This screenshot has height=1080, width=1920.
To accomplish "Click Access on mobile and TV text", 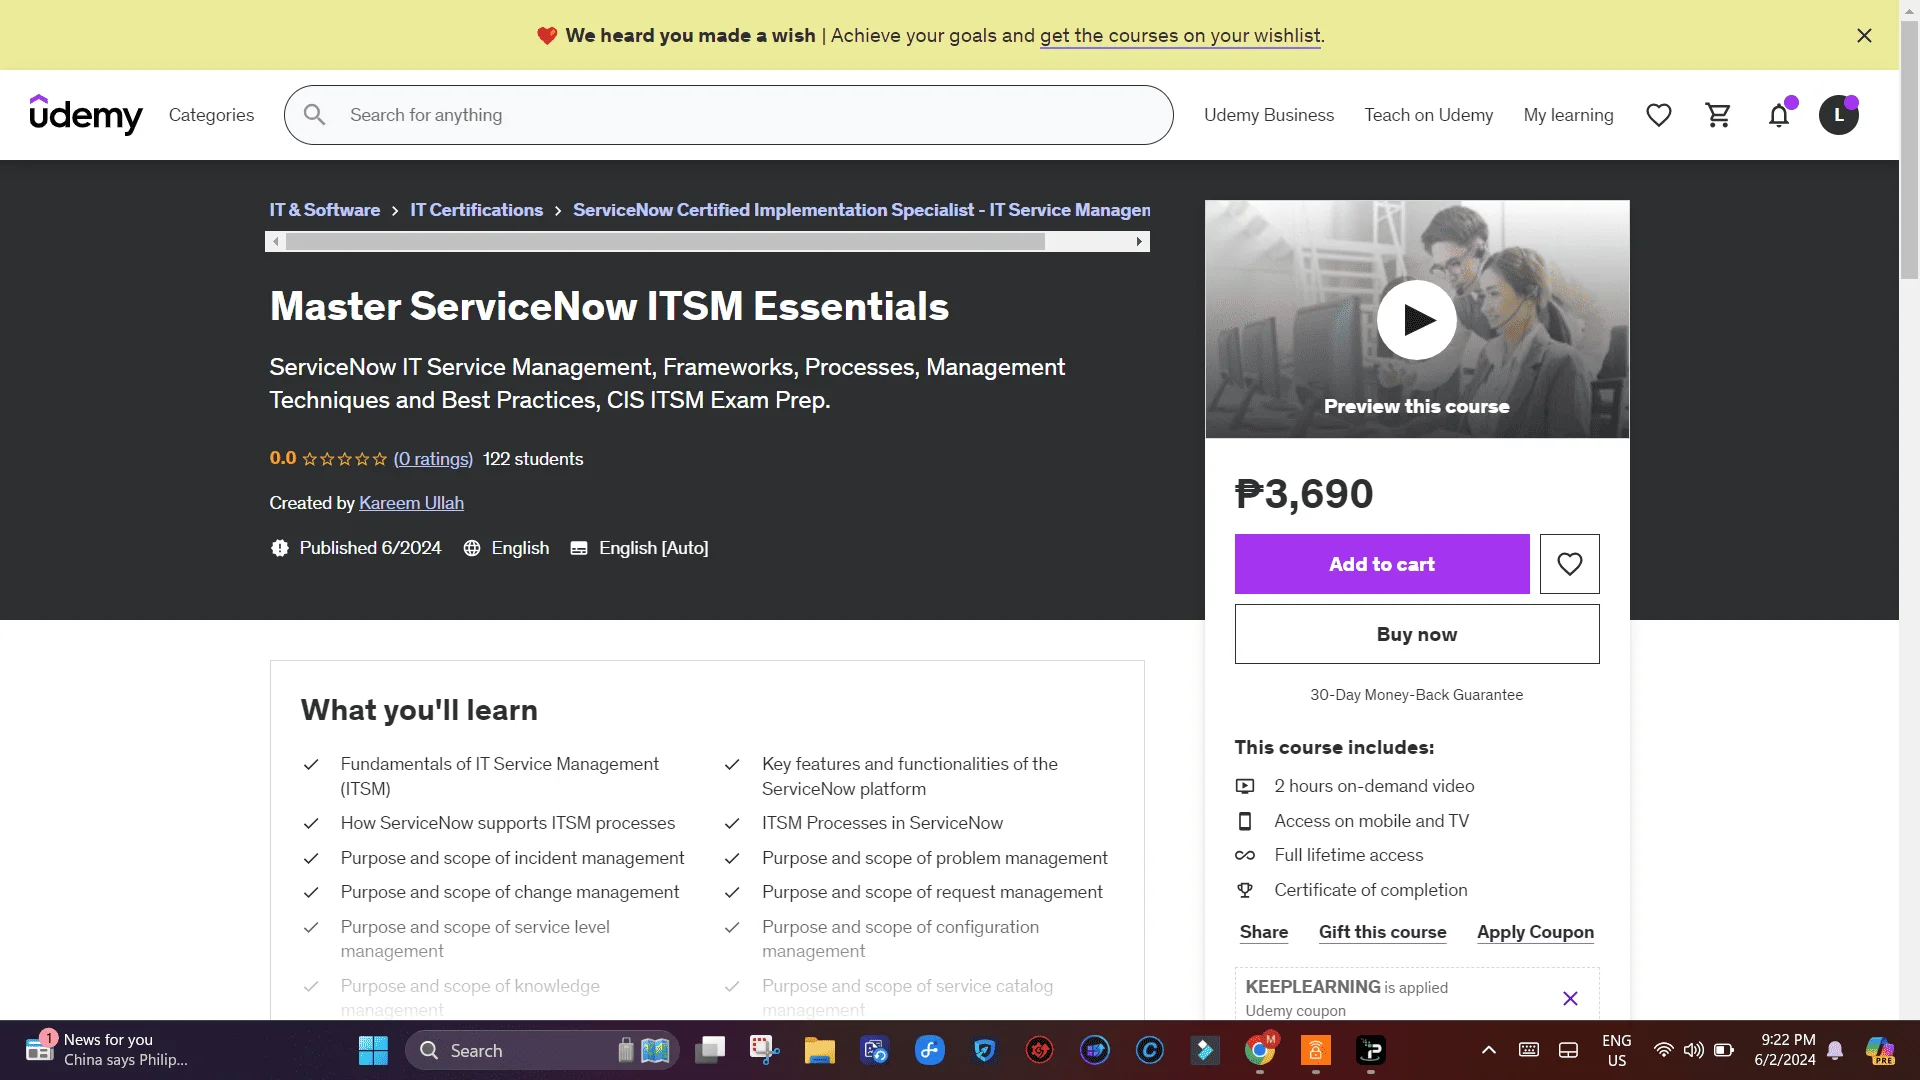I will (1371, 821).
